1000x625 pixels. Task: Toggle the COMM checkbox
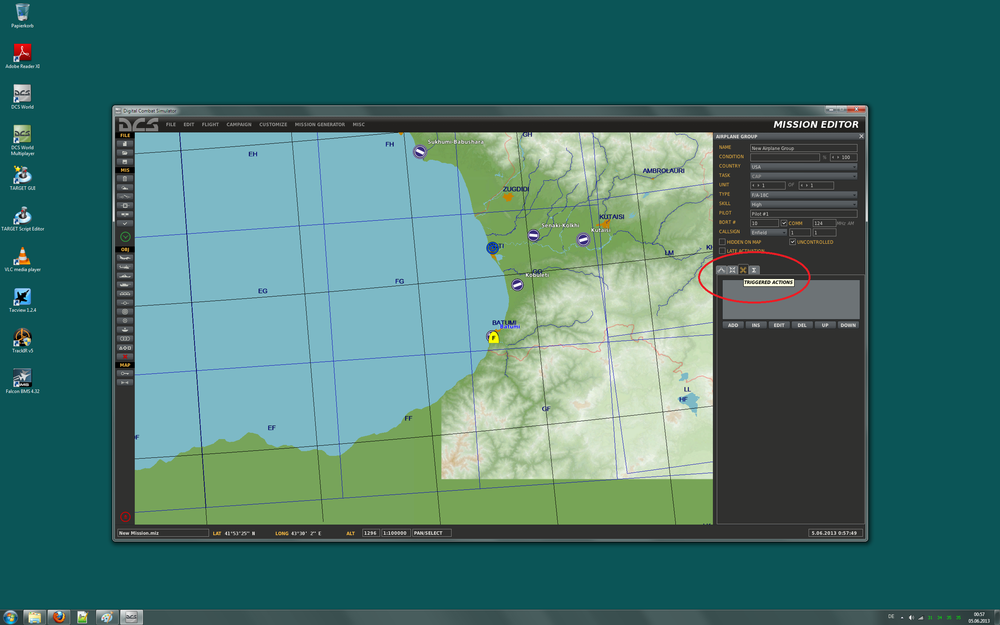[x=784, y=223]
